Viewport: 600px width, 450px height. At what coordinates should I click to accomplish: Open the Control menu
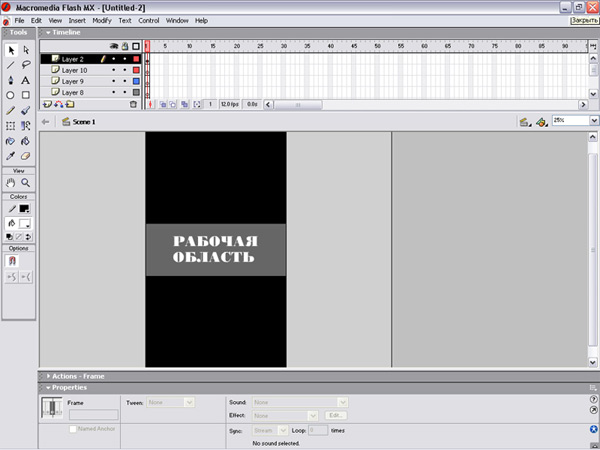point(148,20)
